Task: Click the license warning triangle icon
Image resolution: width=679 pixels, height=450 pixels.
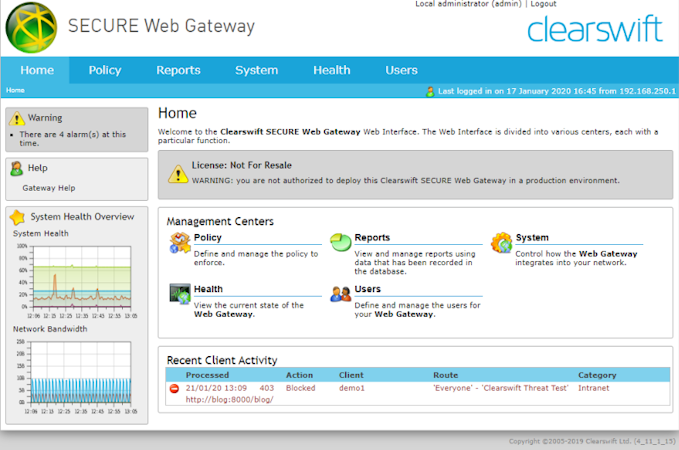Action: pos(178,174)
